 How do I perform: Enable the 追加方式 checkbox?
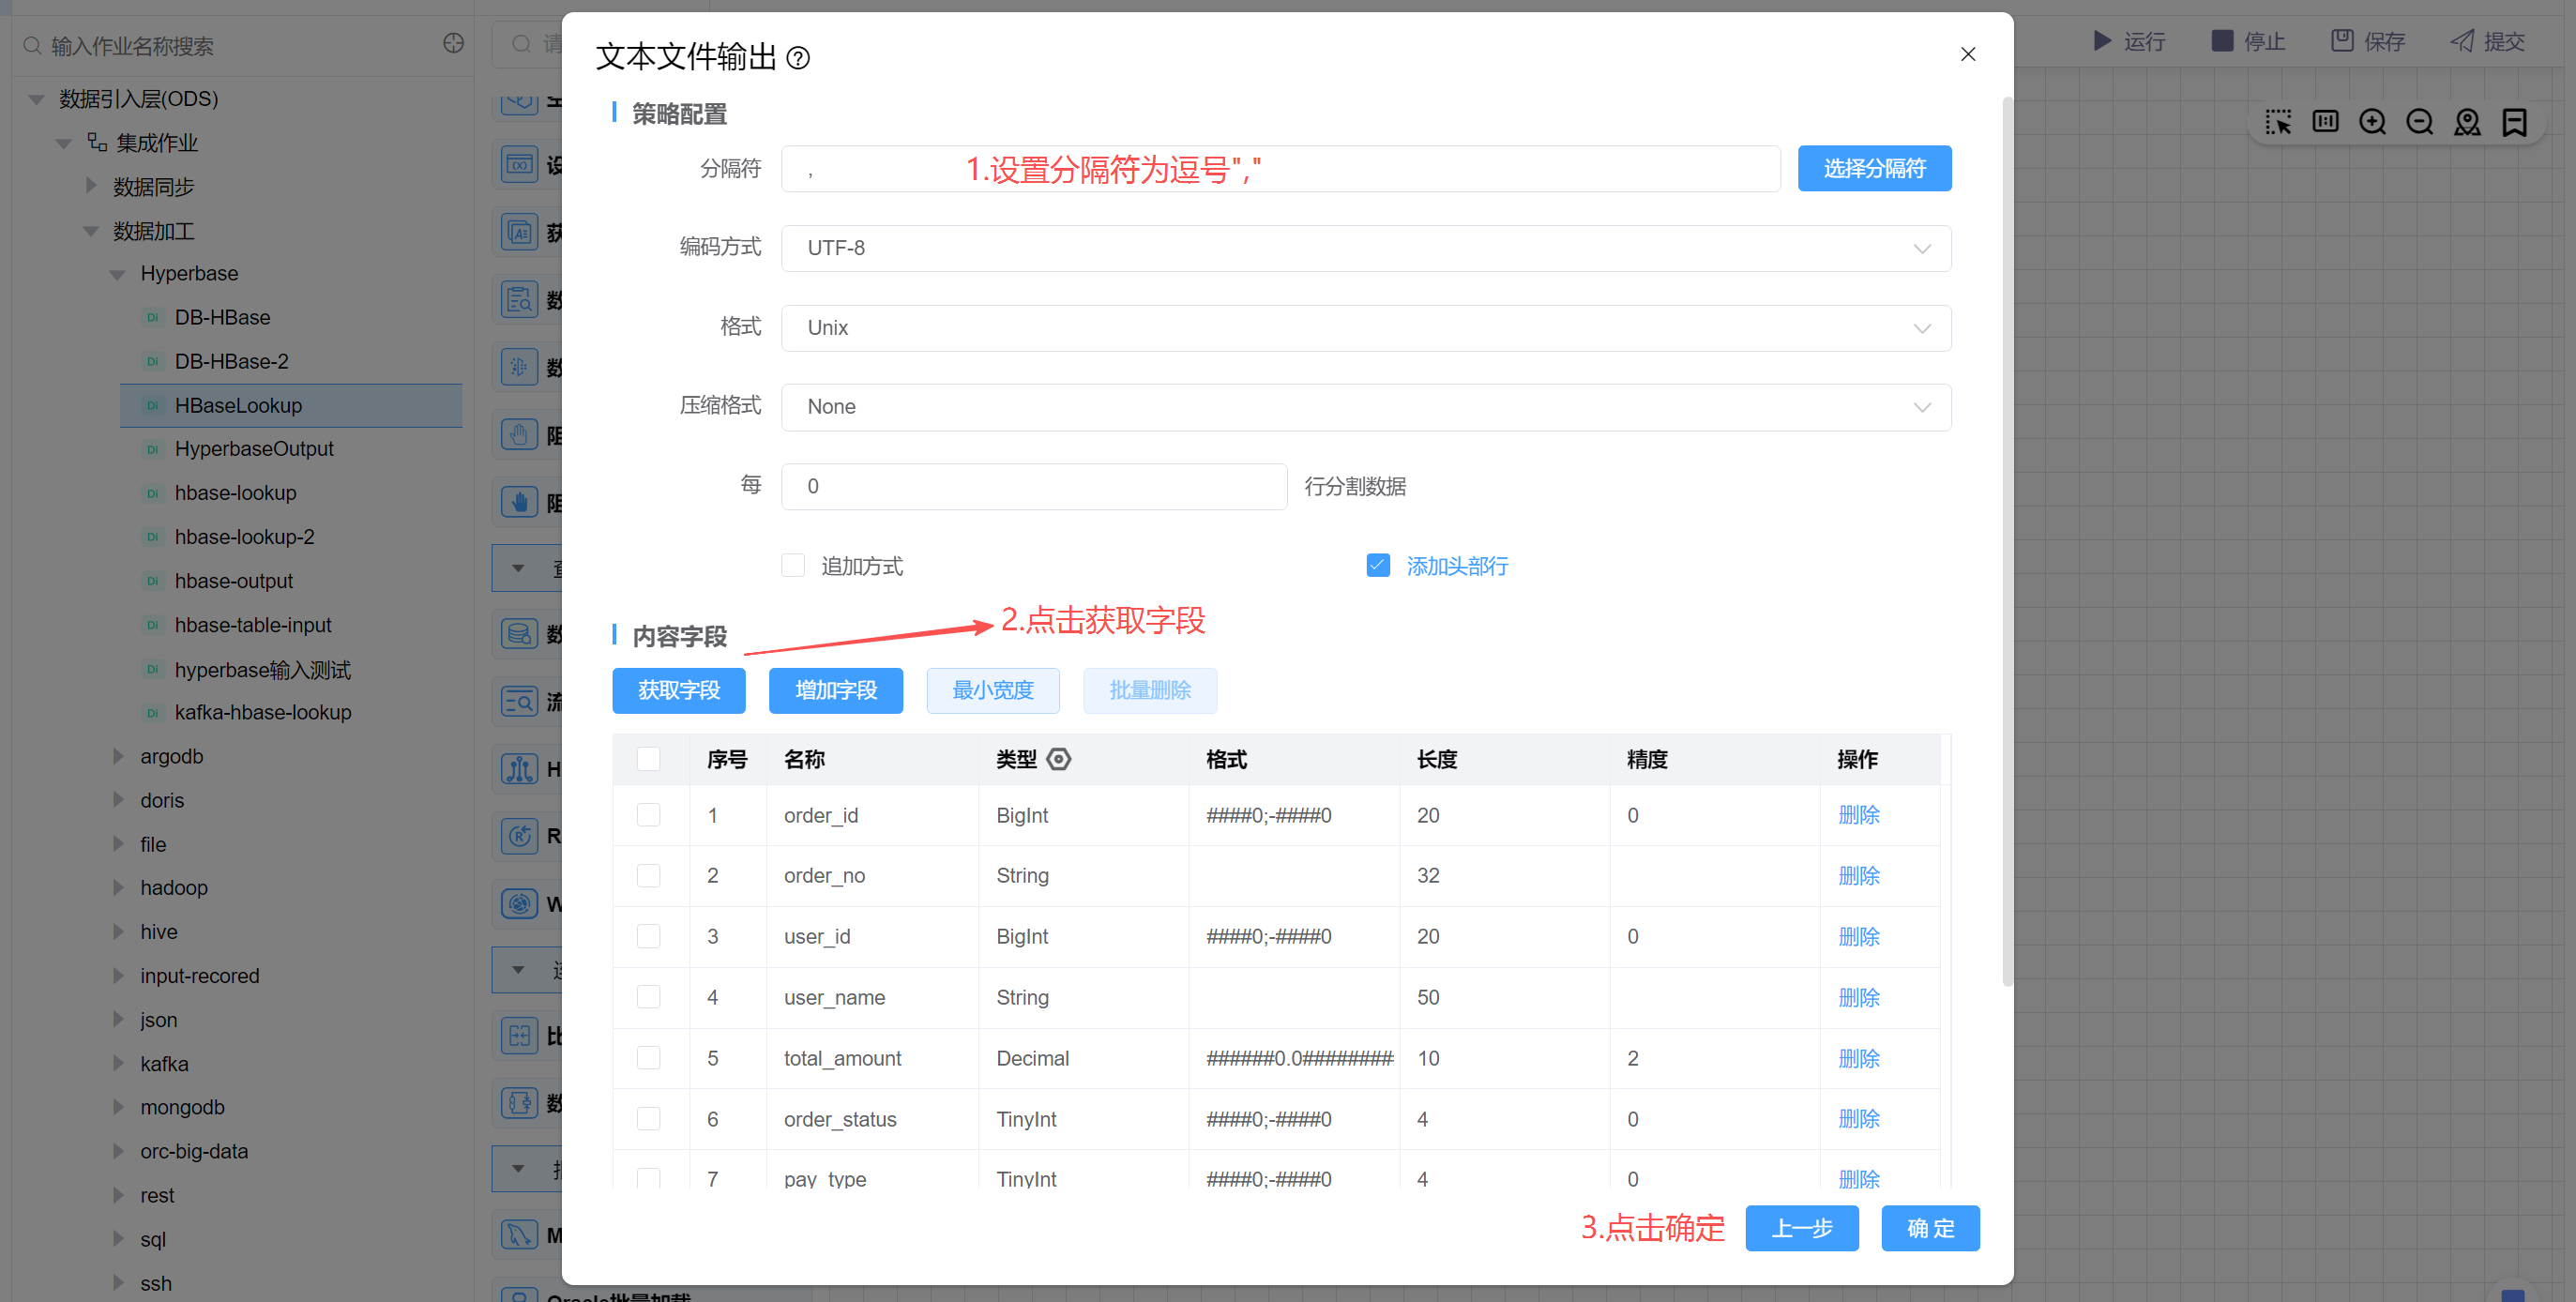click(793, 566)
